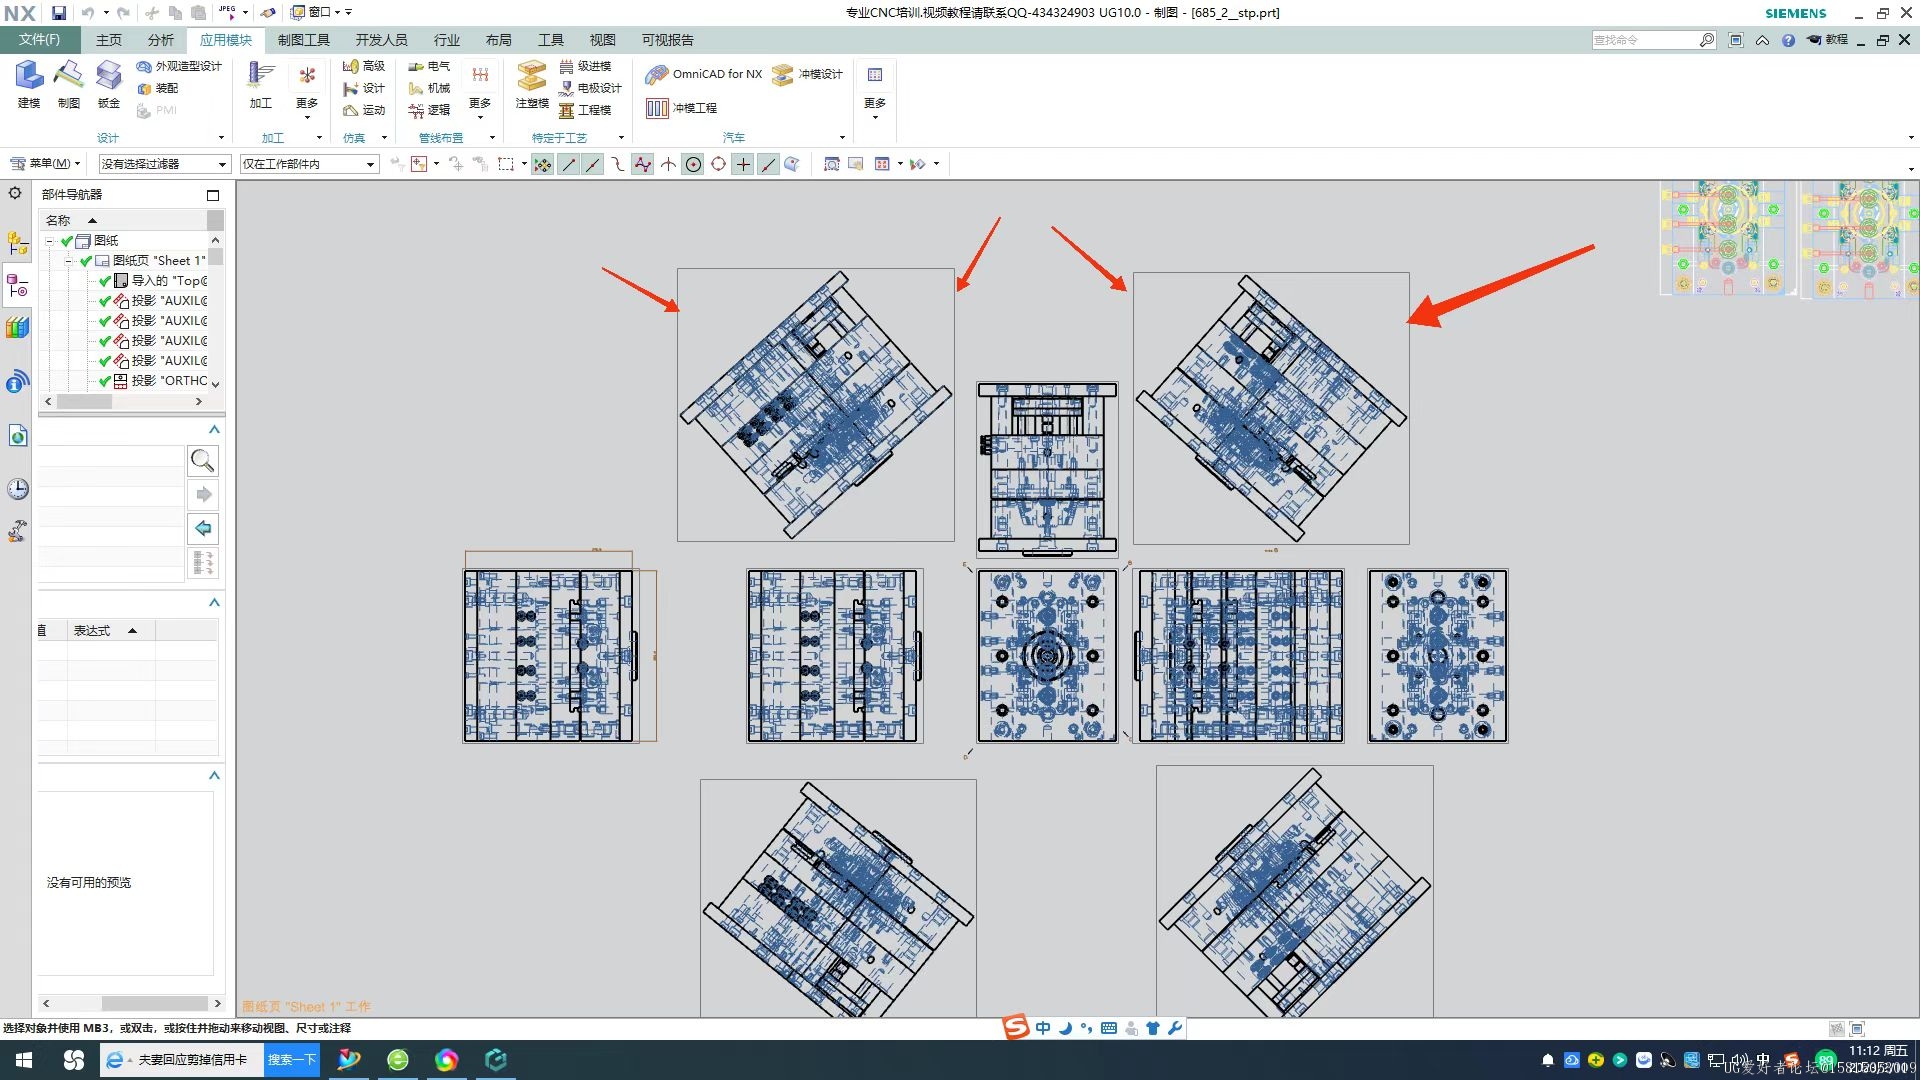Click the part navigator horizontal scrollbar thumb
The image size is (1920, 1080).
[84, 402]
